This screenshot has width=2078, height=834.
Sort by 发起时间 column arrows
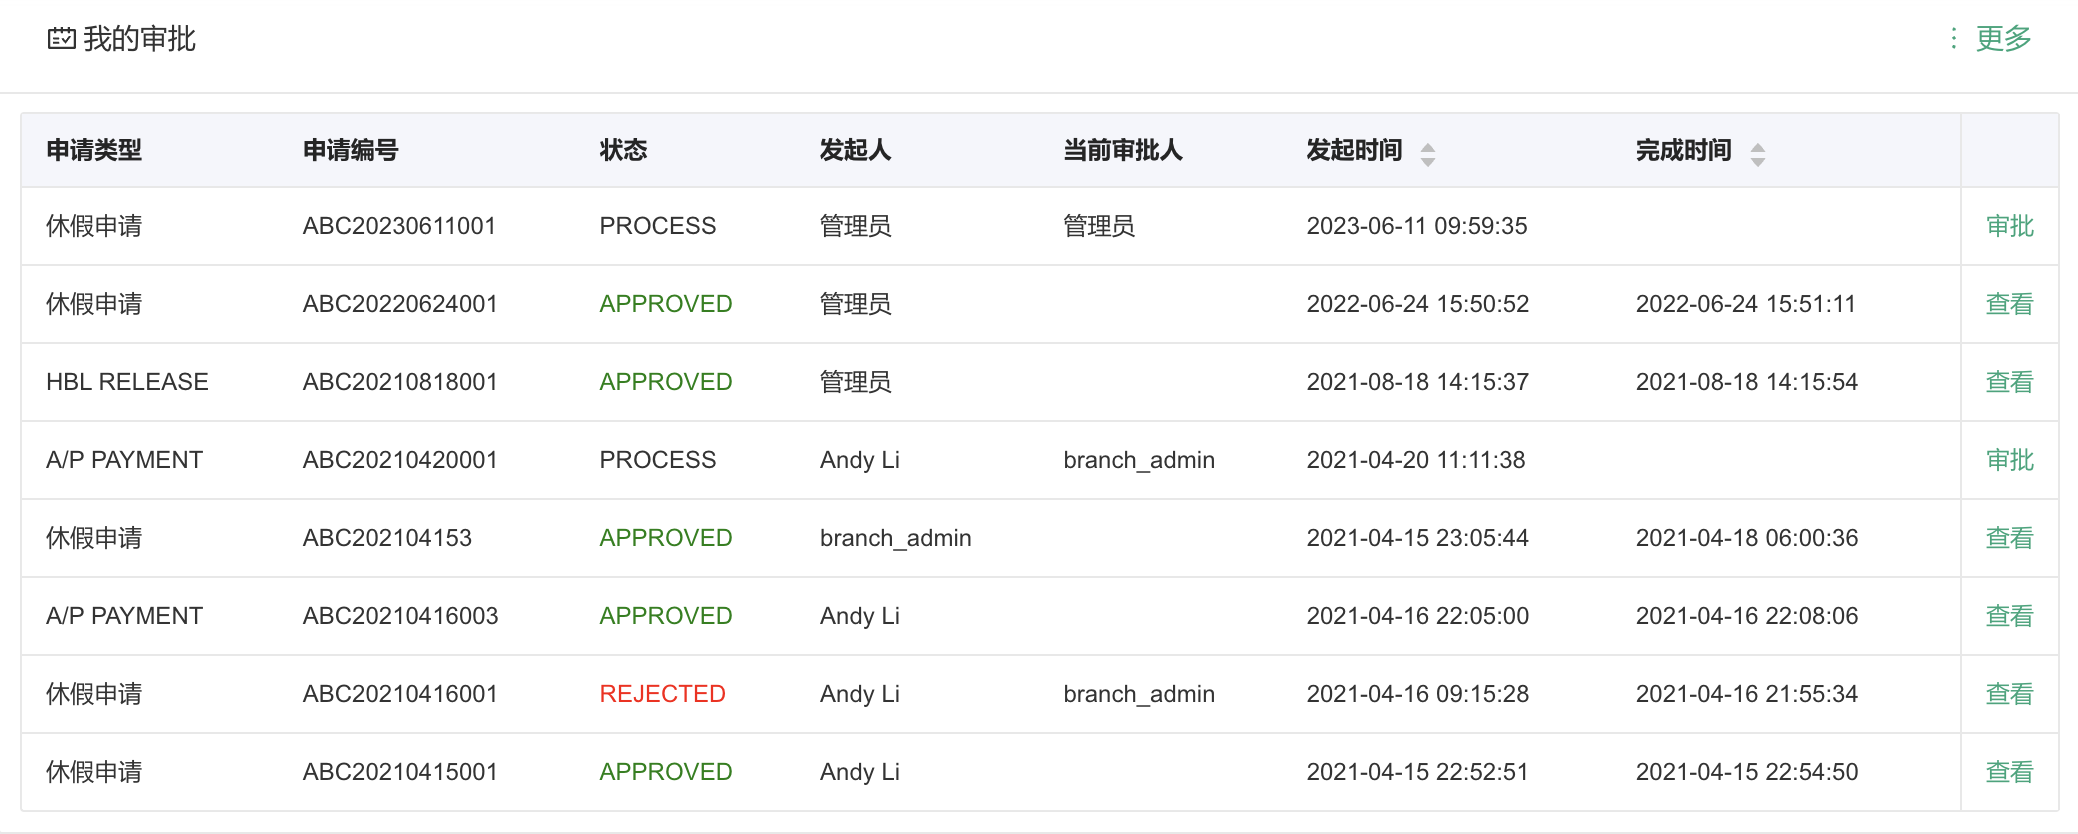click(x=1428, y=154)
